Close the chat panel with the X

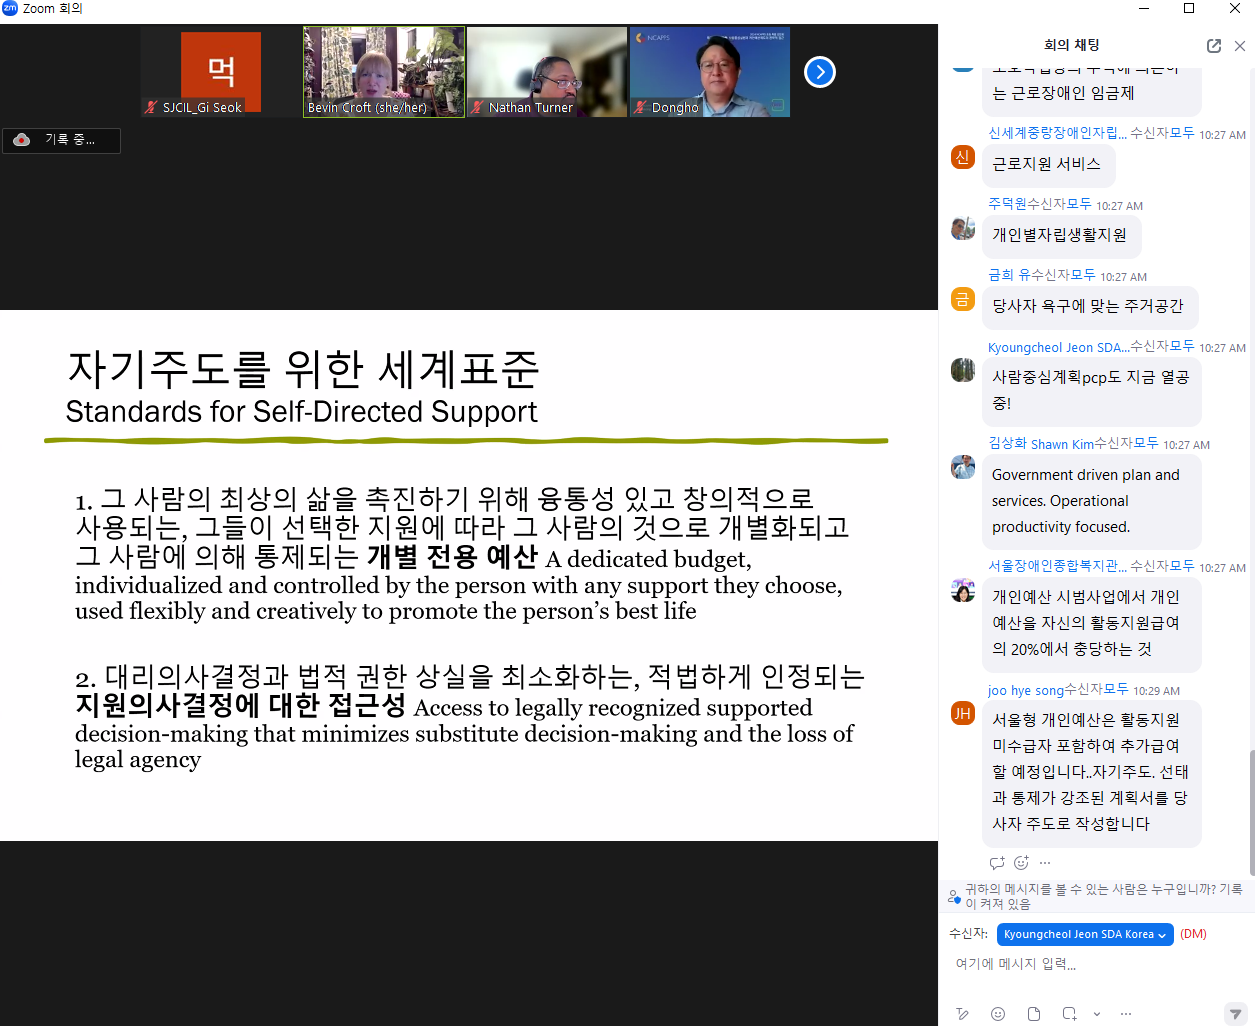(x=1240, y=46)
